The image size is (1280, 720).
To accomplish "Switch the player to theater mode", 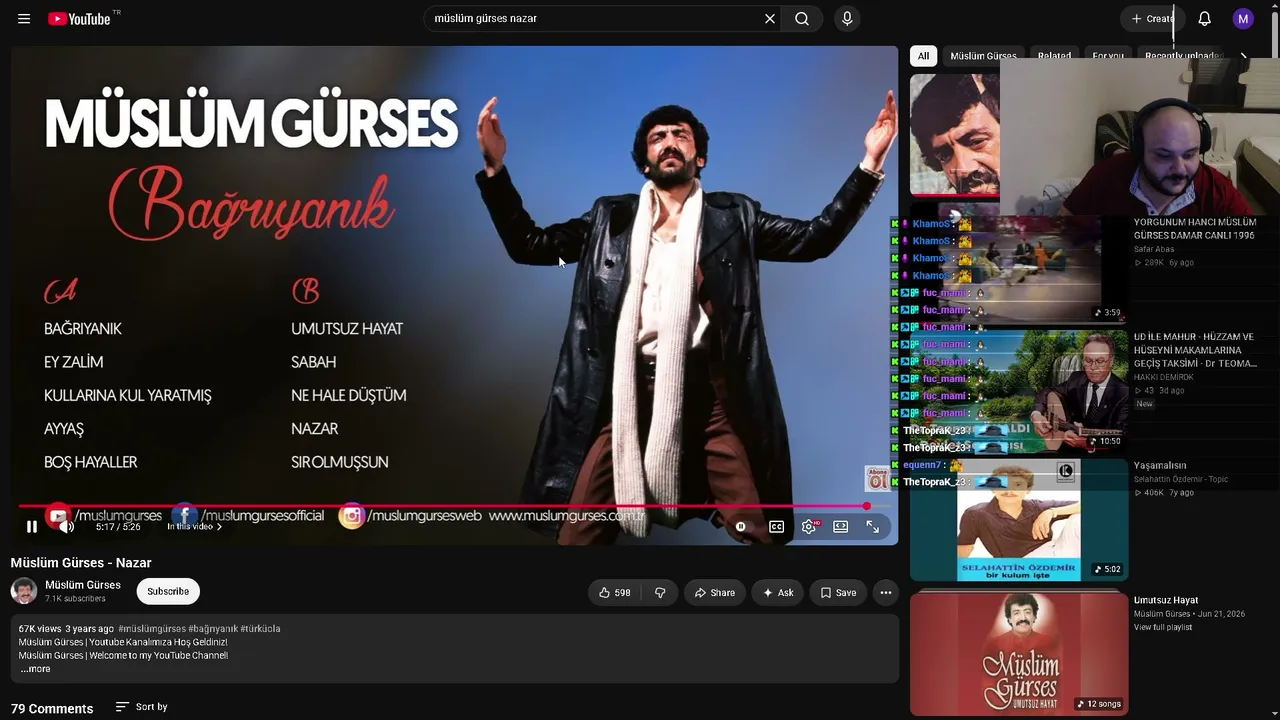I will 841,527.
